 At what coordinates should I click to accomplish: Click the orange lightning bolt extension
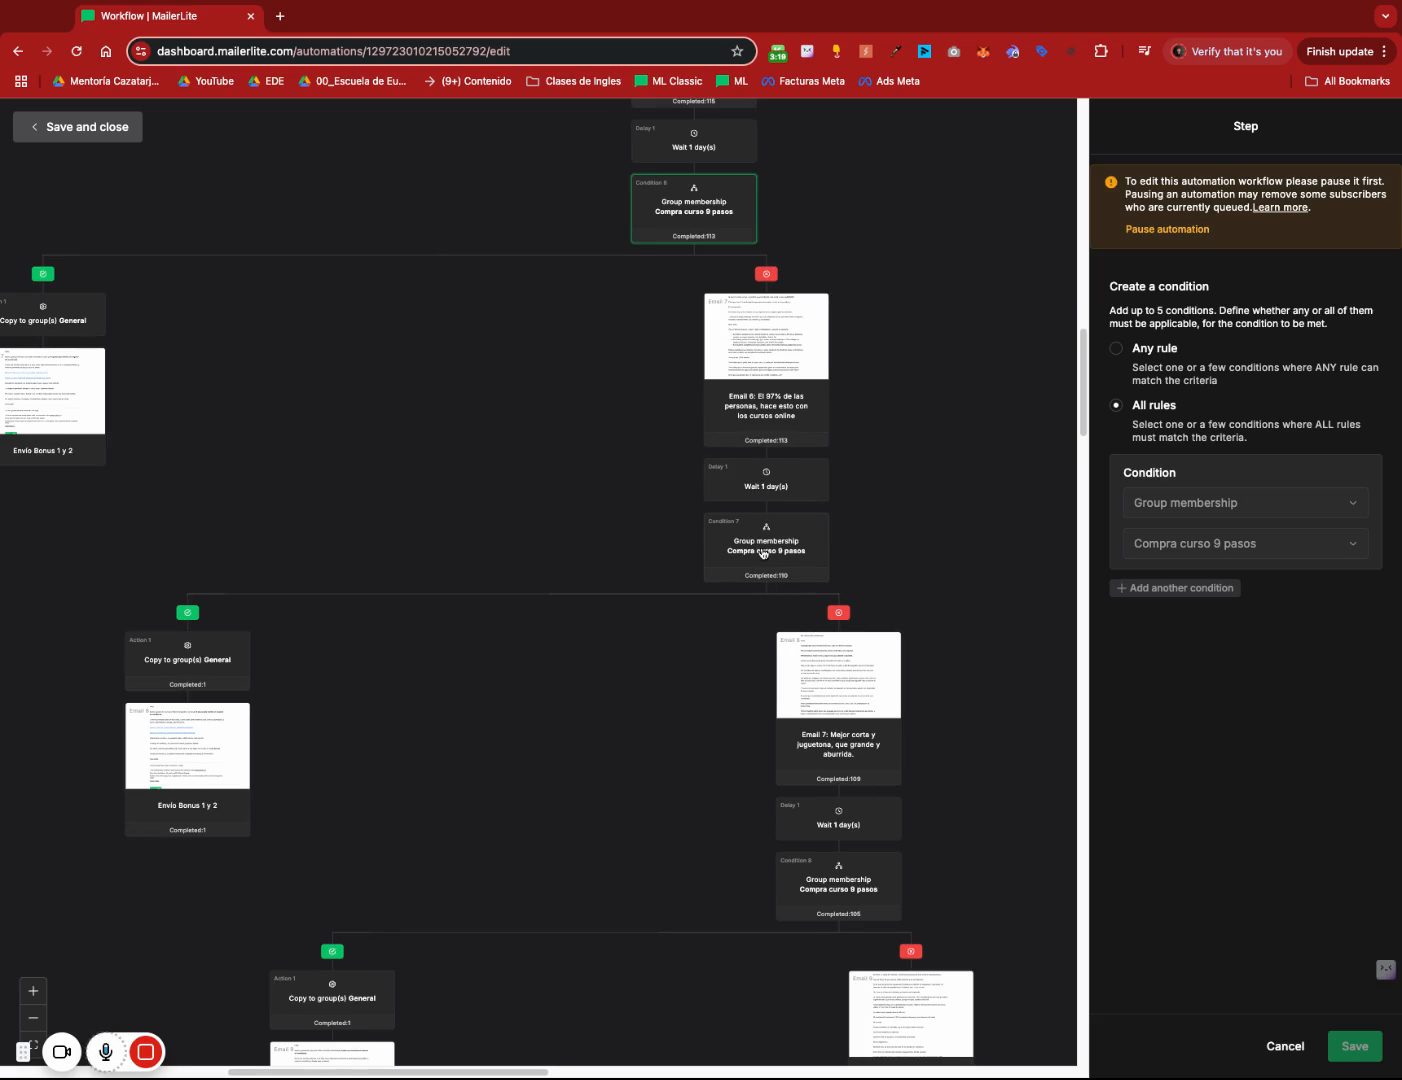(866, 51)
